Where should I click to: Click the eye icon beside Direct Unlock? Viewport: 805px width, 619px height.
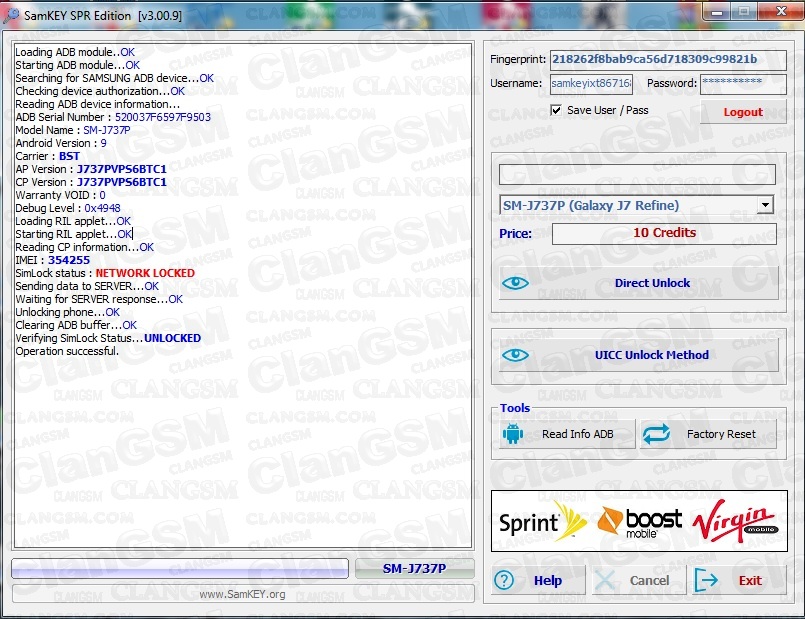click(x=515, y=283)
